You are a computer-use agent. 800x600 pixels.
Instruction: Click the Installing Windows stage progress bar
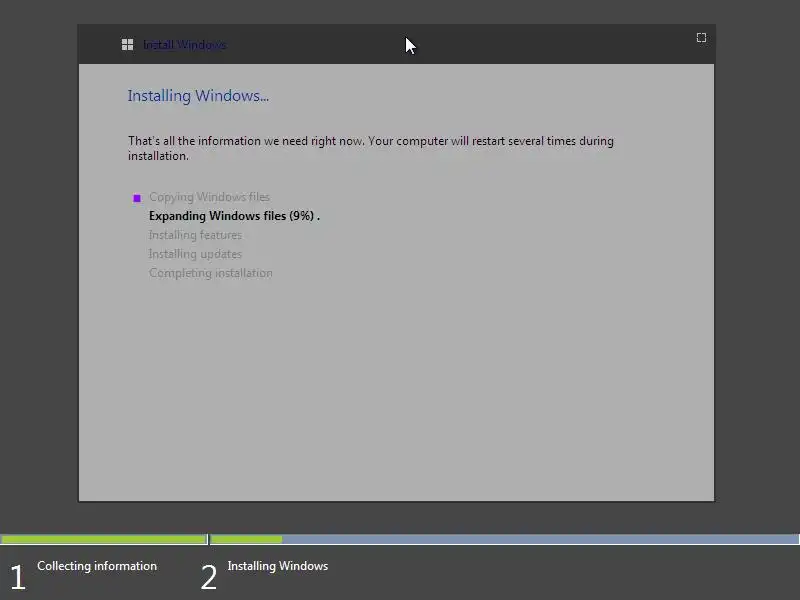(505, 539)
